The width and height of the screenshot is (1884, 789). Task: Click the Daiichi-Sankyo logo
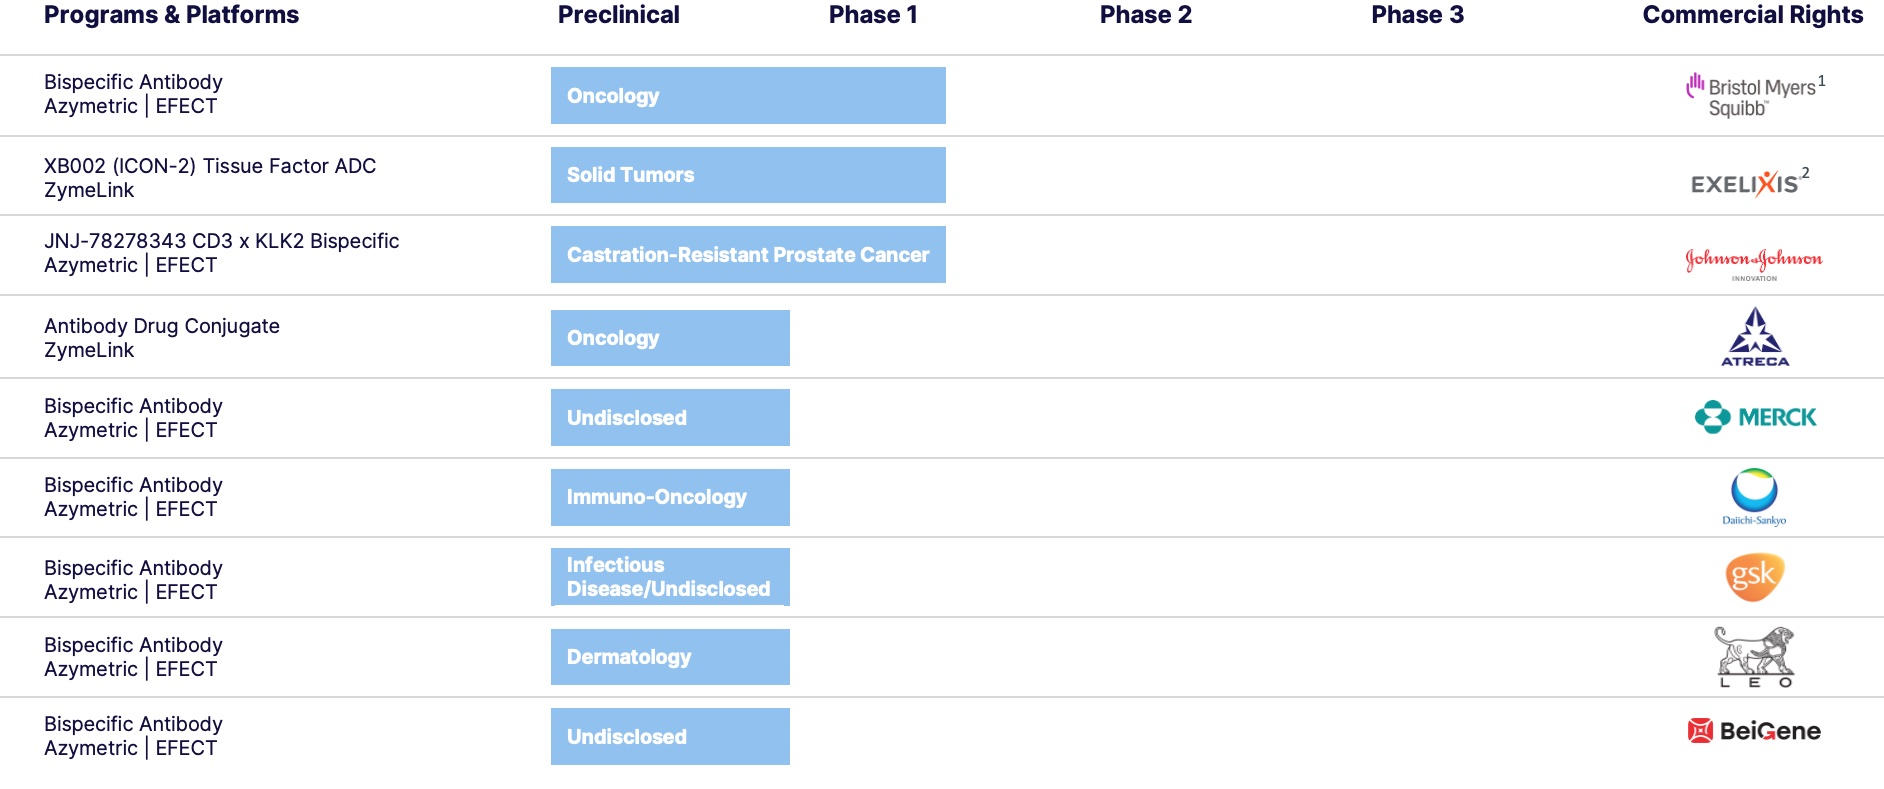click(1754, 496)
